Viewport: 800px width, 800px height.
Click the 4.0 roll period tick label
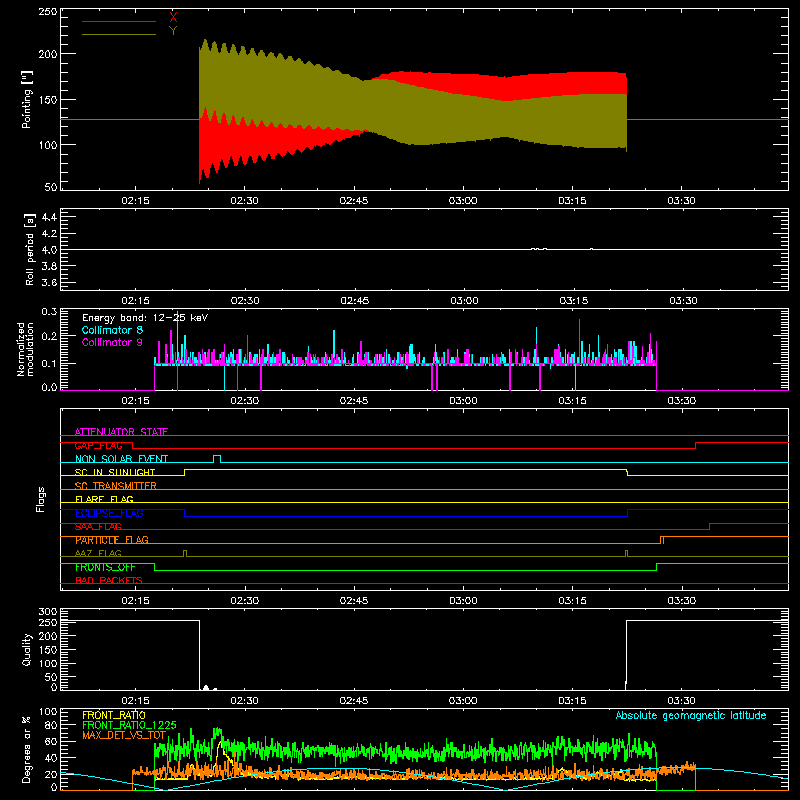pyautogui.click(x=49, y=250)
